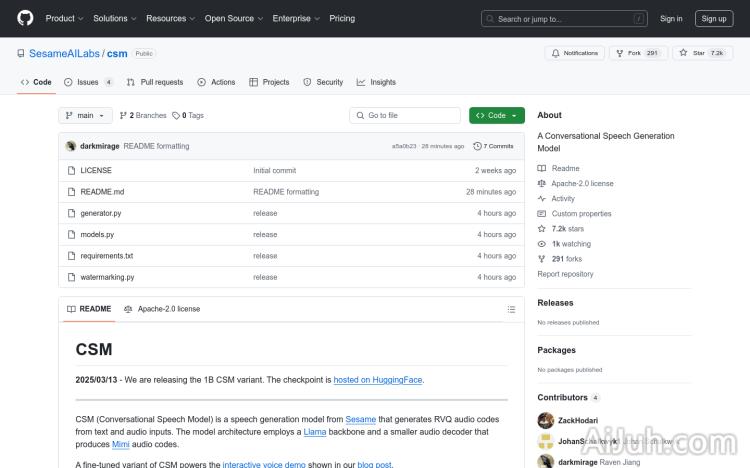
Task: Switch to the Issues tab
Action: (89, 82)
